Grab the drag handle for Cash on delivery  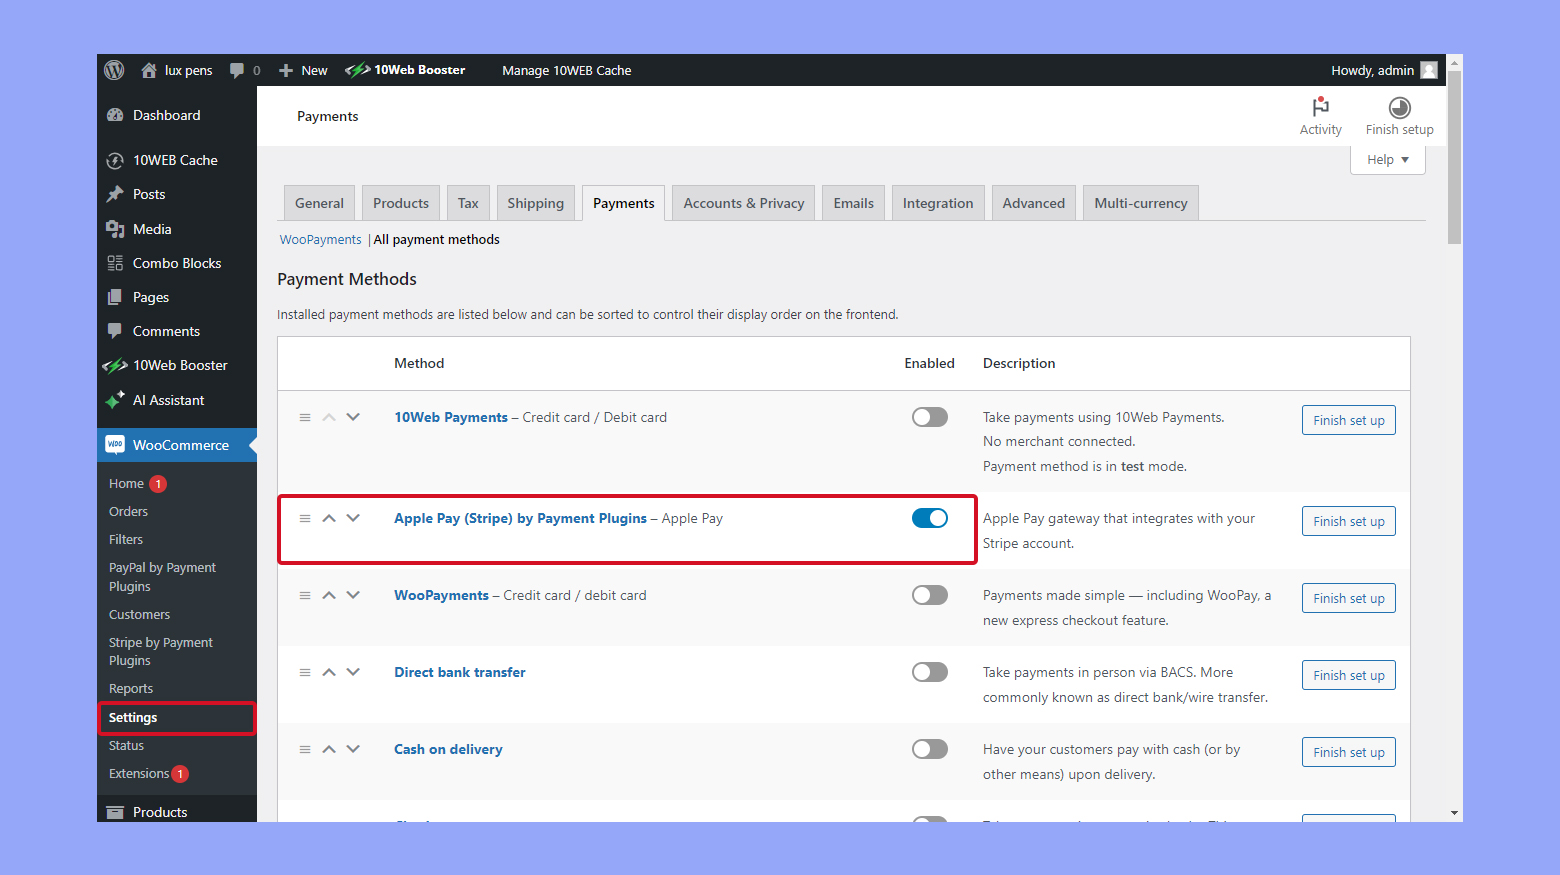coord(305,749)
